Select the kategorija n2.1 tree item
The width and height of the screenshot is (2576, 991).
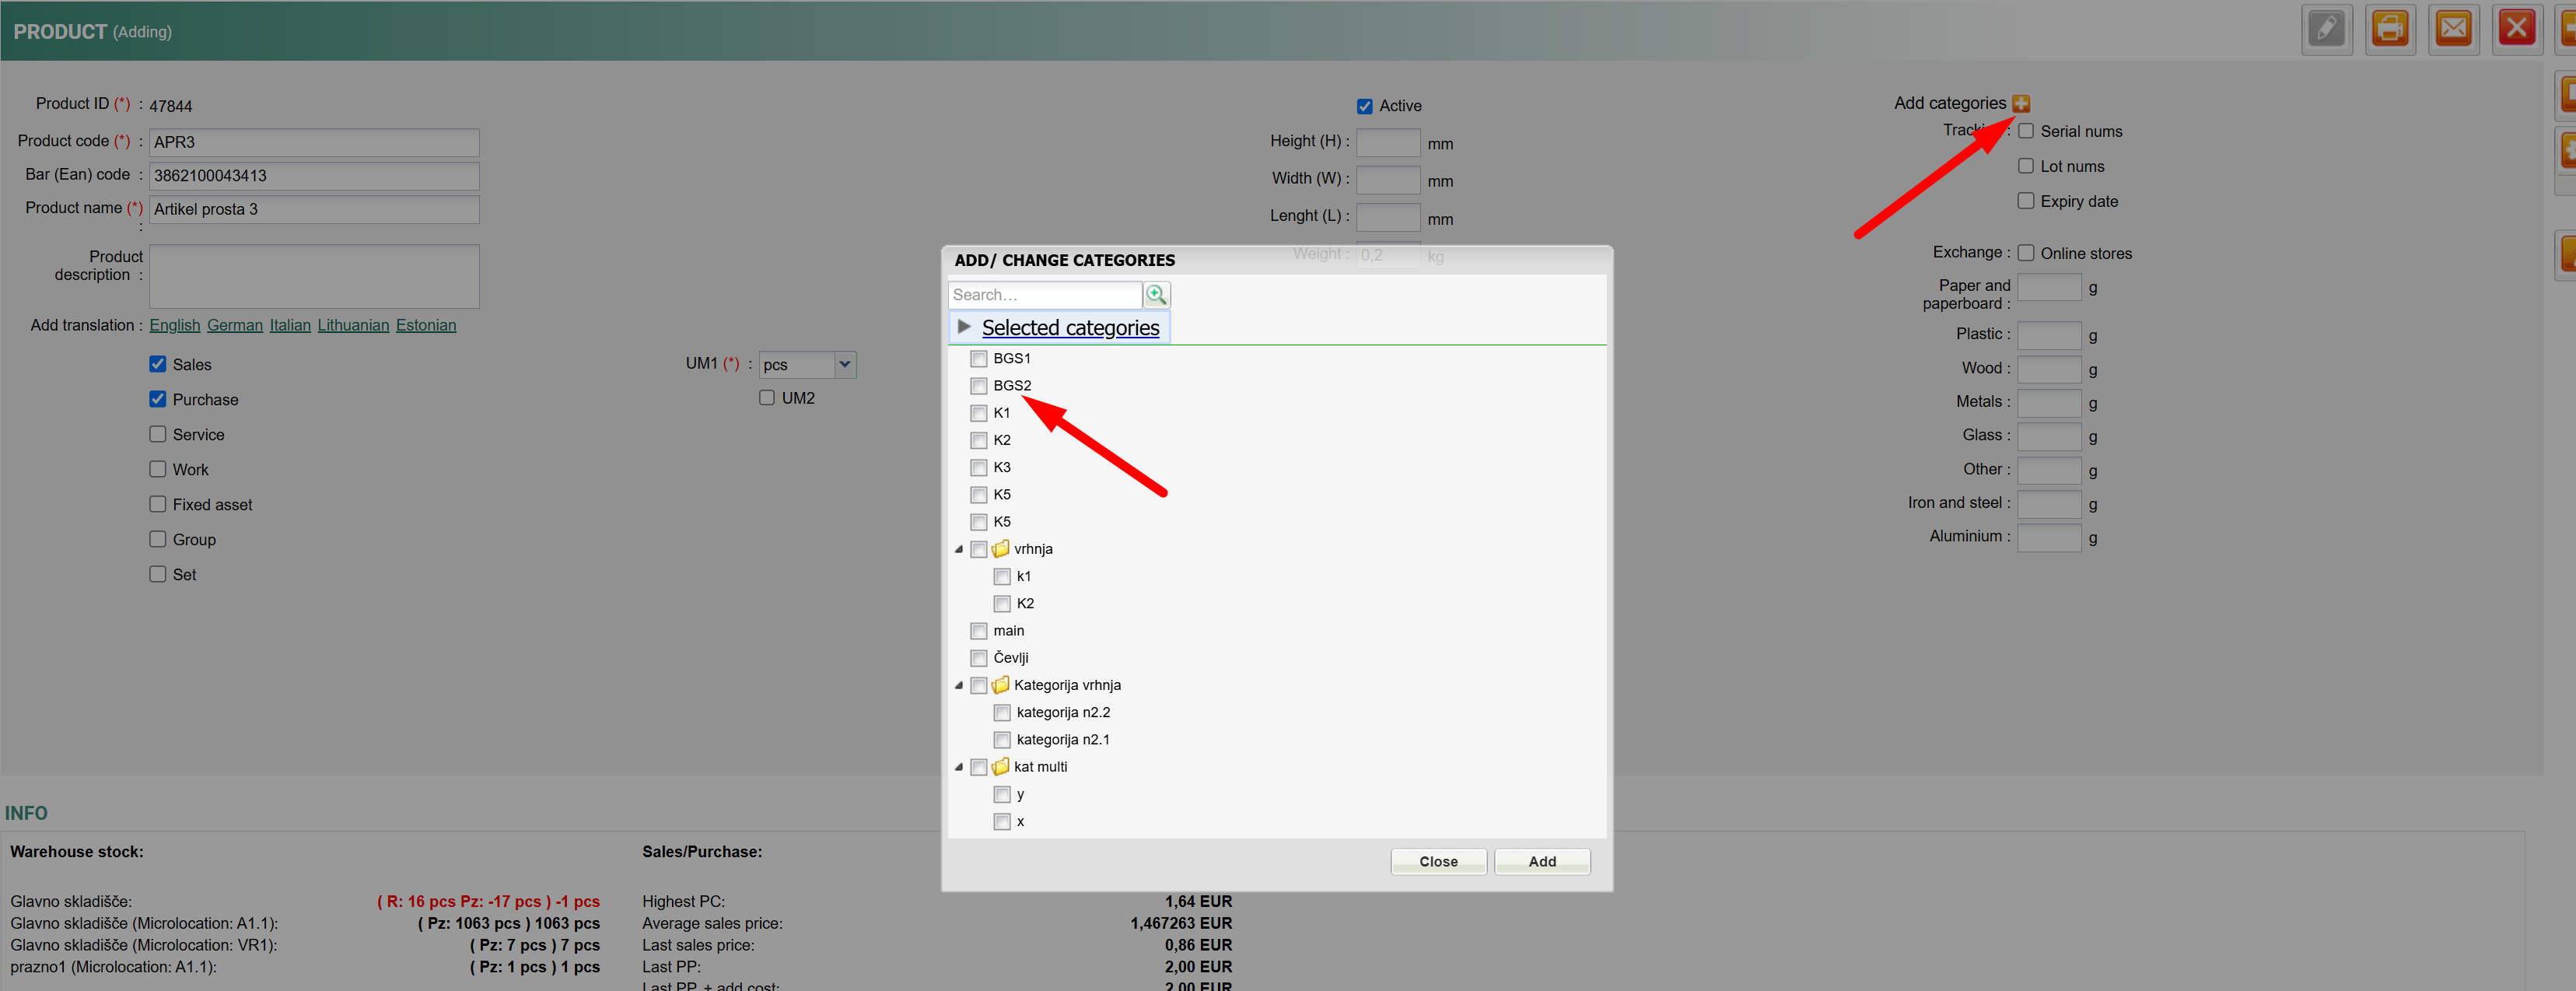tap(1062, 740)
